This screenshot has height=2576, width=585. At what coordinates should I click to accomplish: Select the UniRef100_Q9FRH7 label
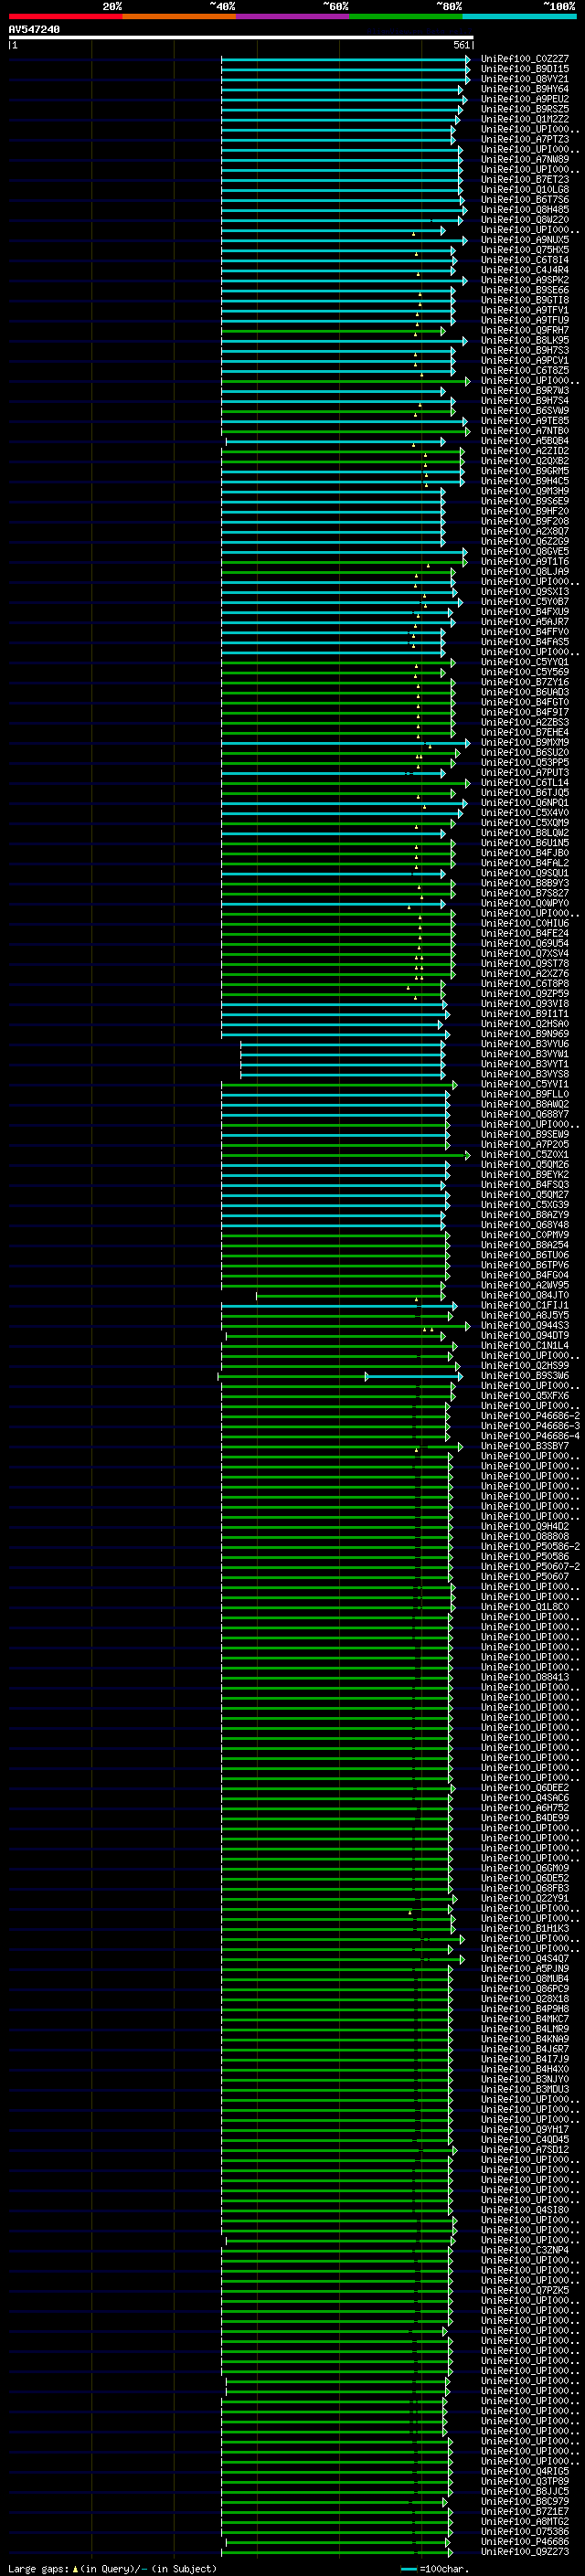point(525,330)
